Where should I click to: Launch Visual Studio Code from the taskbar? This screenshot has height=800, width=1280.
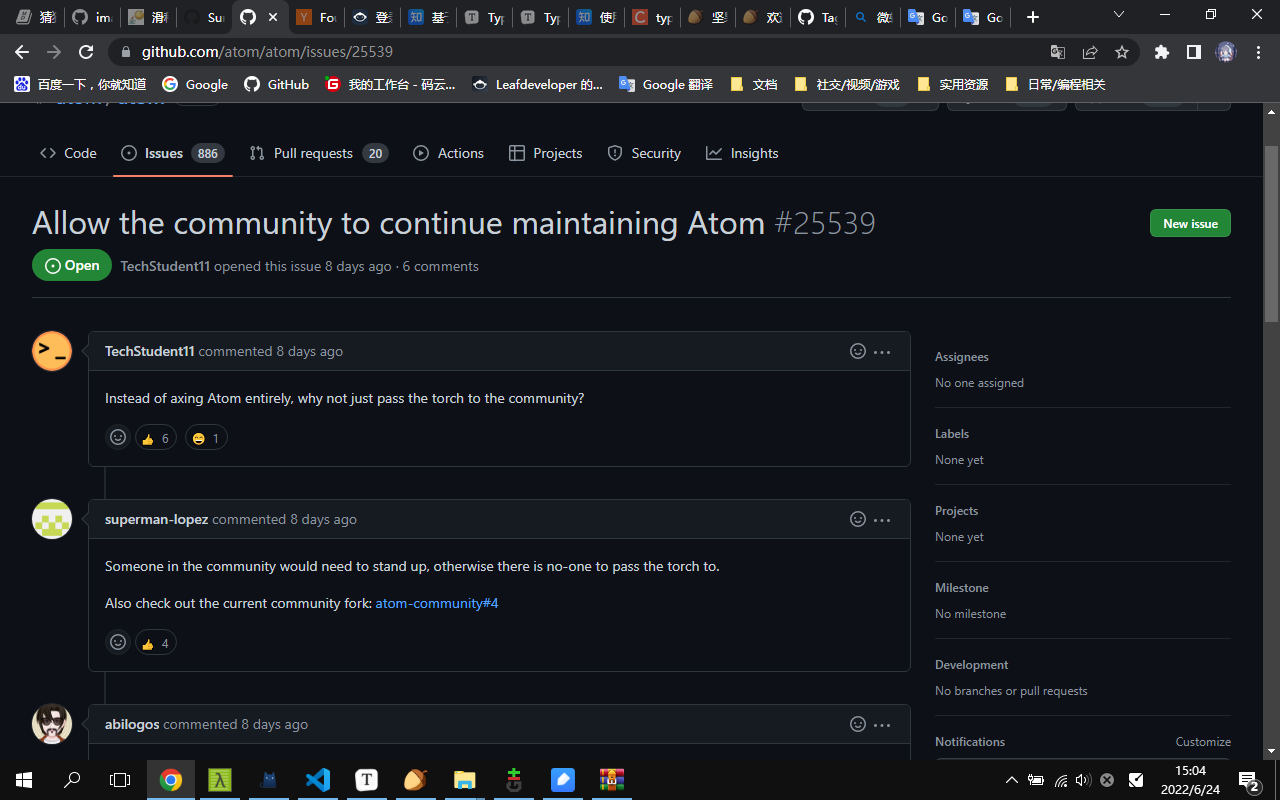point(318,780)
